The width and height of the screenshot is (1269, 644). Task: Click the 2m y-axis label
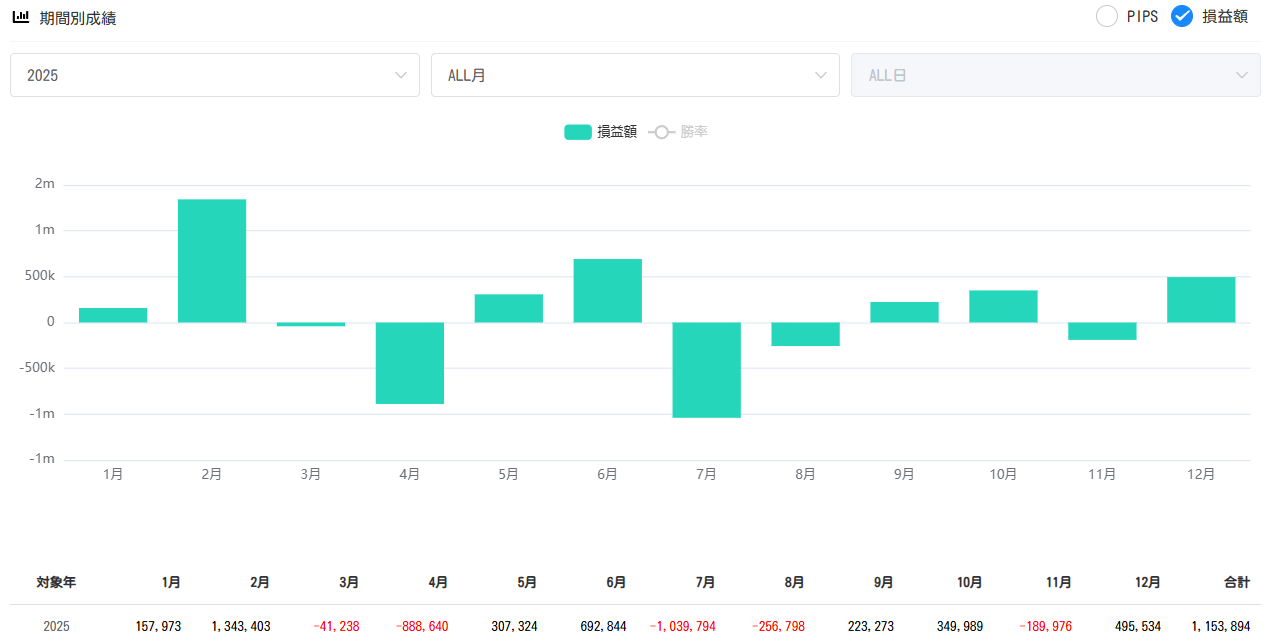(45, 184)
